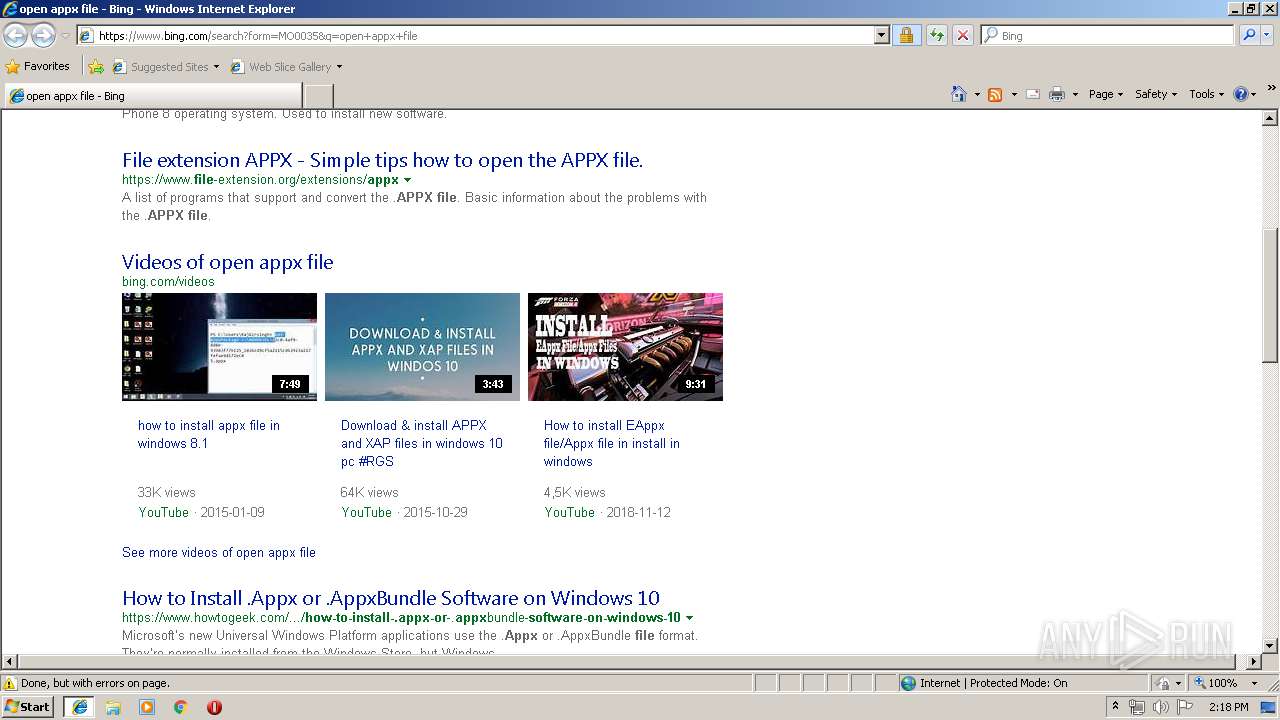Open Windows Explorer folder in taskbar
The width and height of the screenshot is (1280, 720).
pos(113,707)
